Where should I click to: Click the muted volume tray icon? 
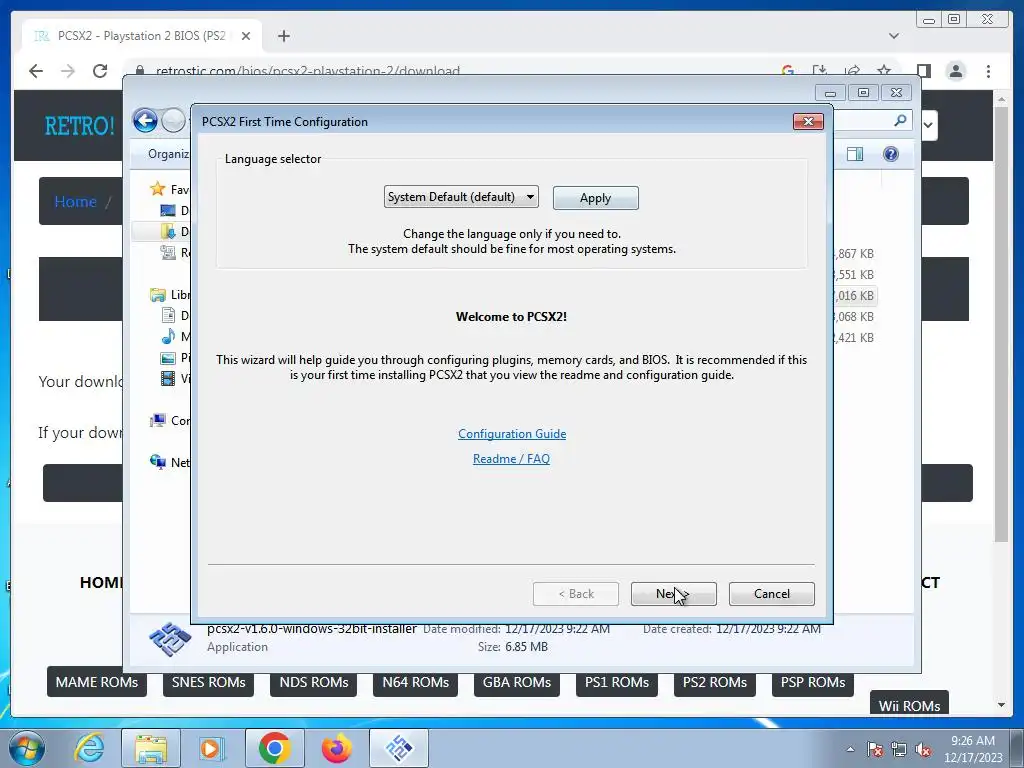923,749
